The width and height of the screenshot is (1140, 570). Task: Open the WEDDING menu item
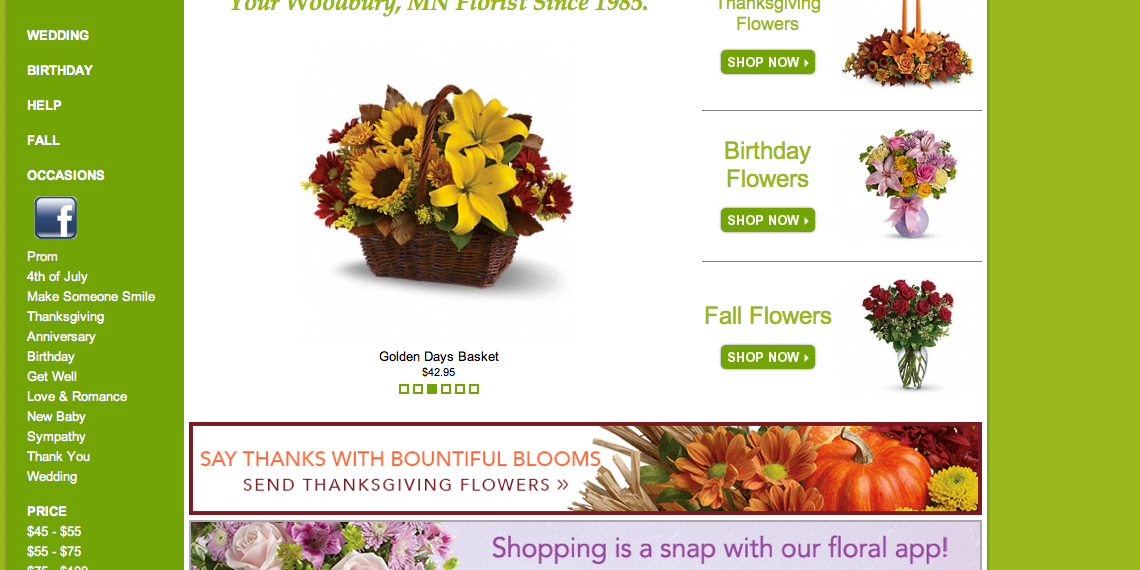[58, 35]
